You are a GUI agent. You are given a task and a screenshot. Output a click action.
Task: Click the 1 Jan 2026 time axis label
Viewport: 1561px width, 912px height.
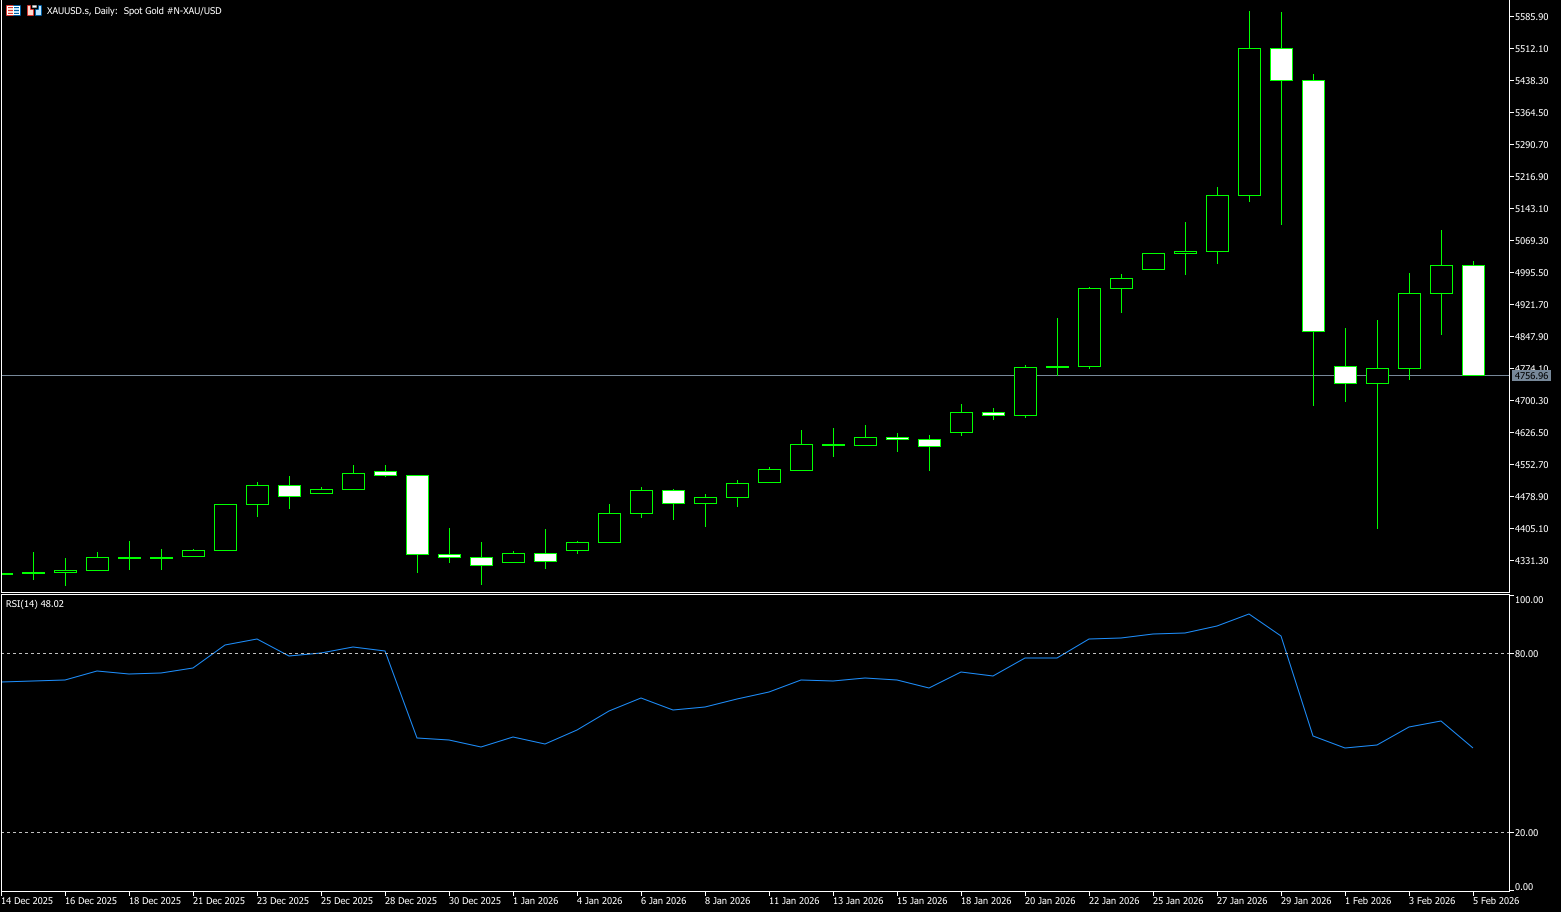535,901
